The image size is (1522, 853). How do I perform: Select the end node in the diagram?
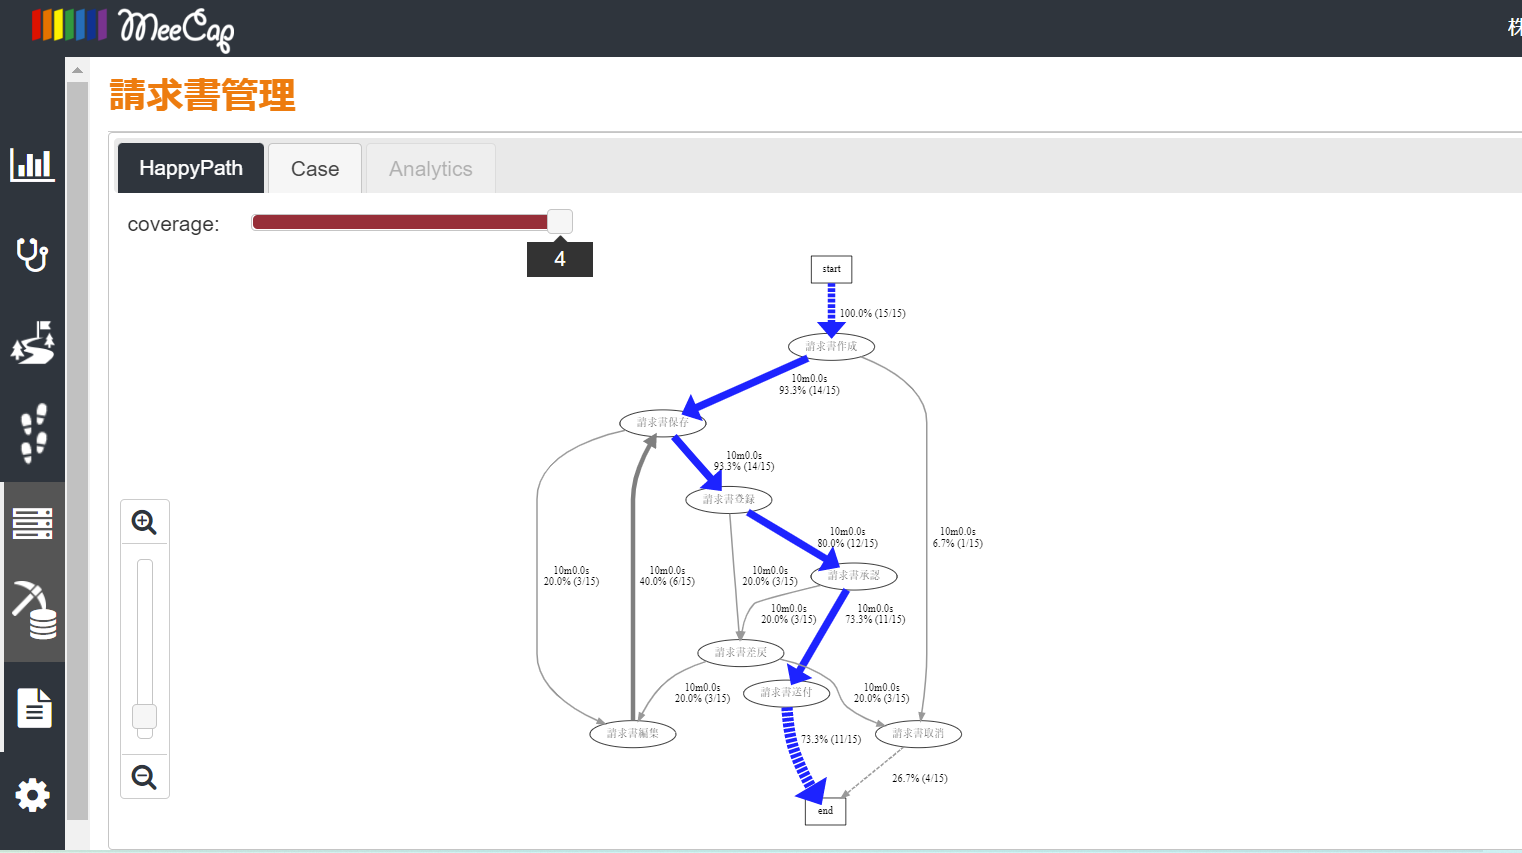[x=824, y=810]
